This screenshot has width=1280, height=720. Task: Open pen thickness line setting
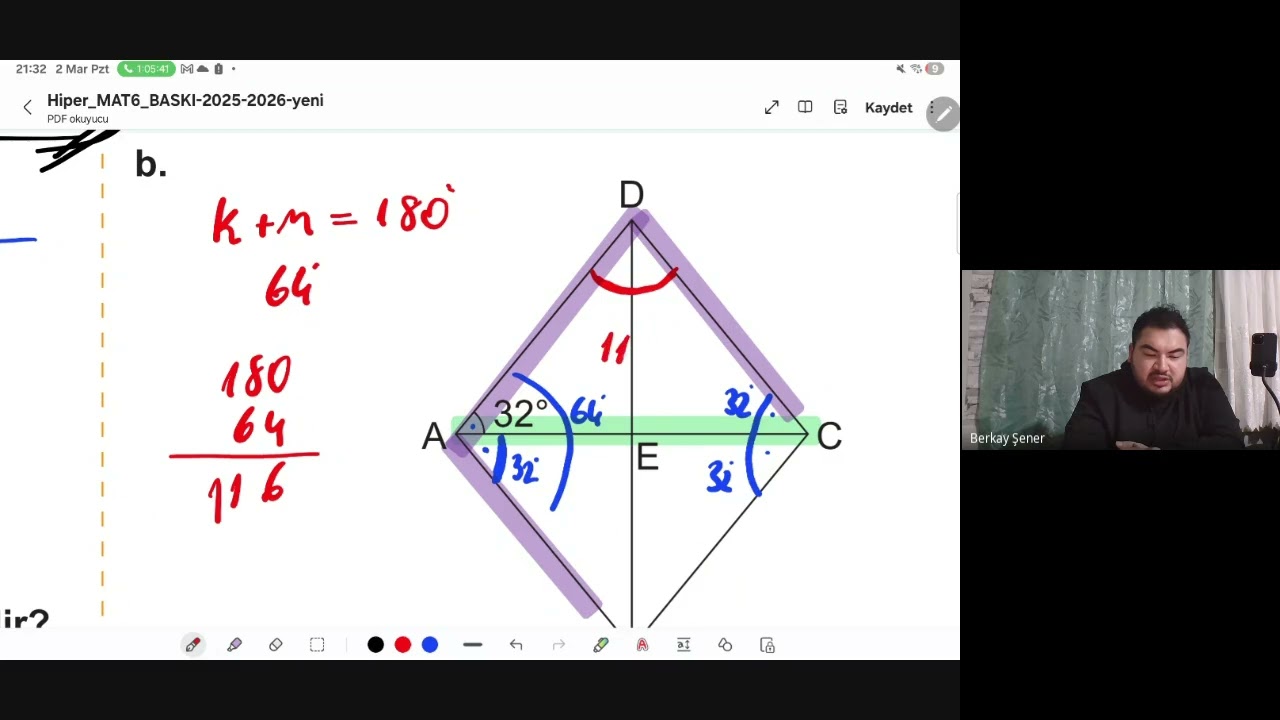coord(473,645)
